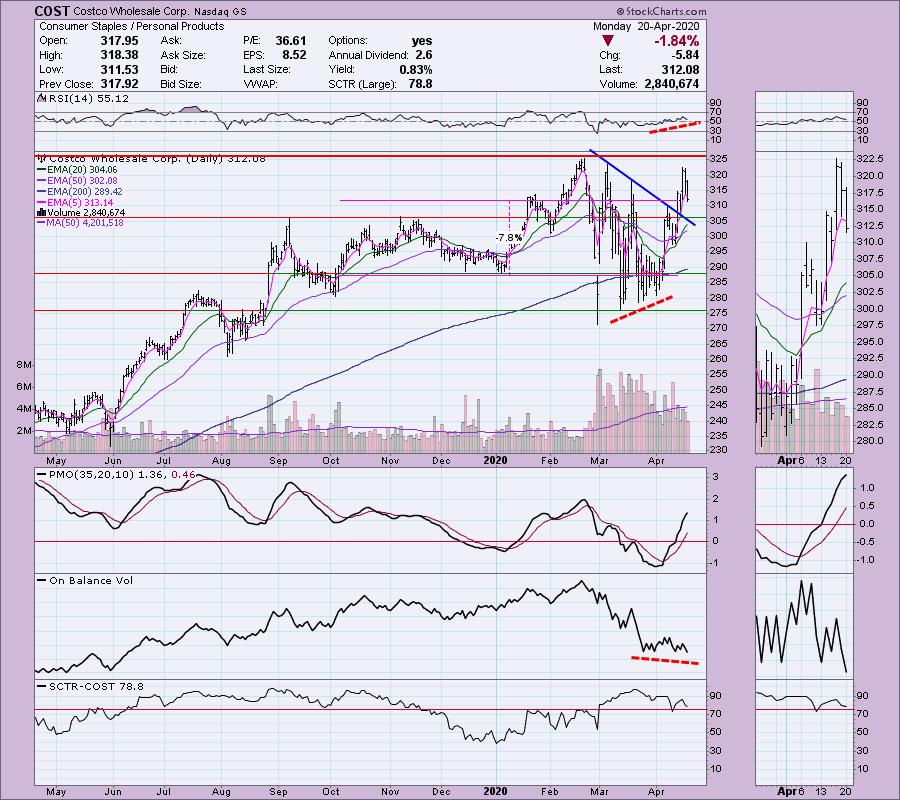
Task: Click the Annual Dividend value 2.6
Action: tap(424, 55)
